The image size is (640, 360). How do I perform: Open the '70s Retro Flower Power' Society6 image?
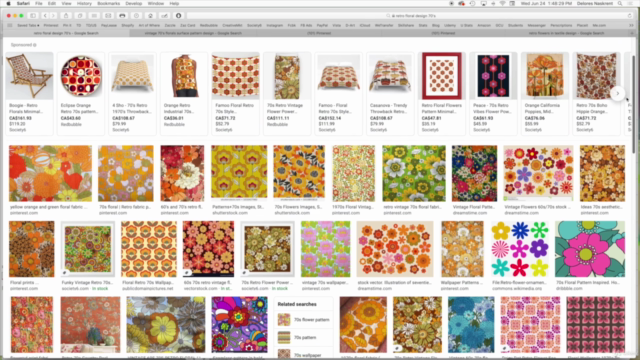click(267, 249)
